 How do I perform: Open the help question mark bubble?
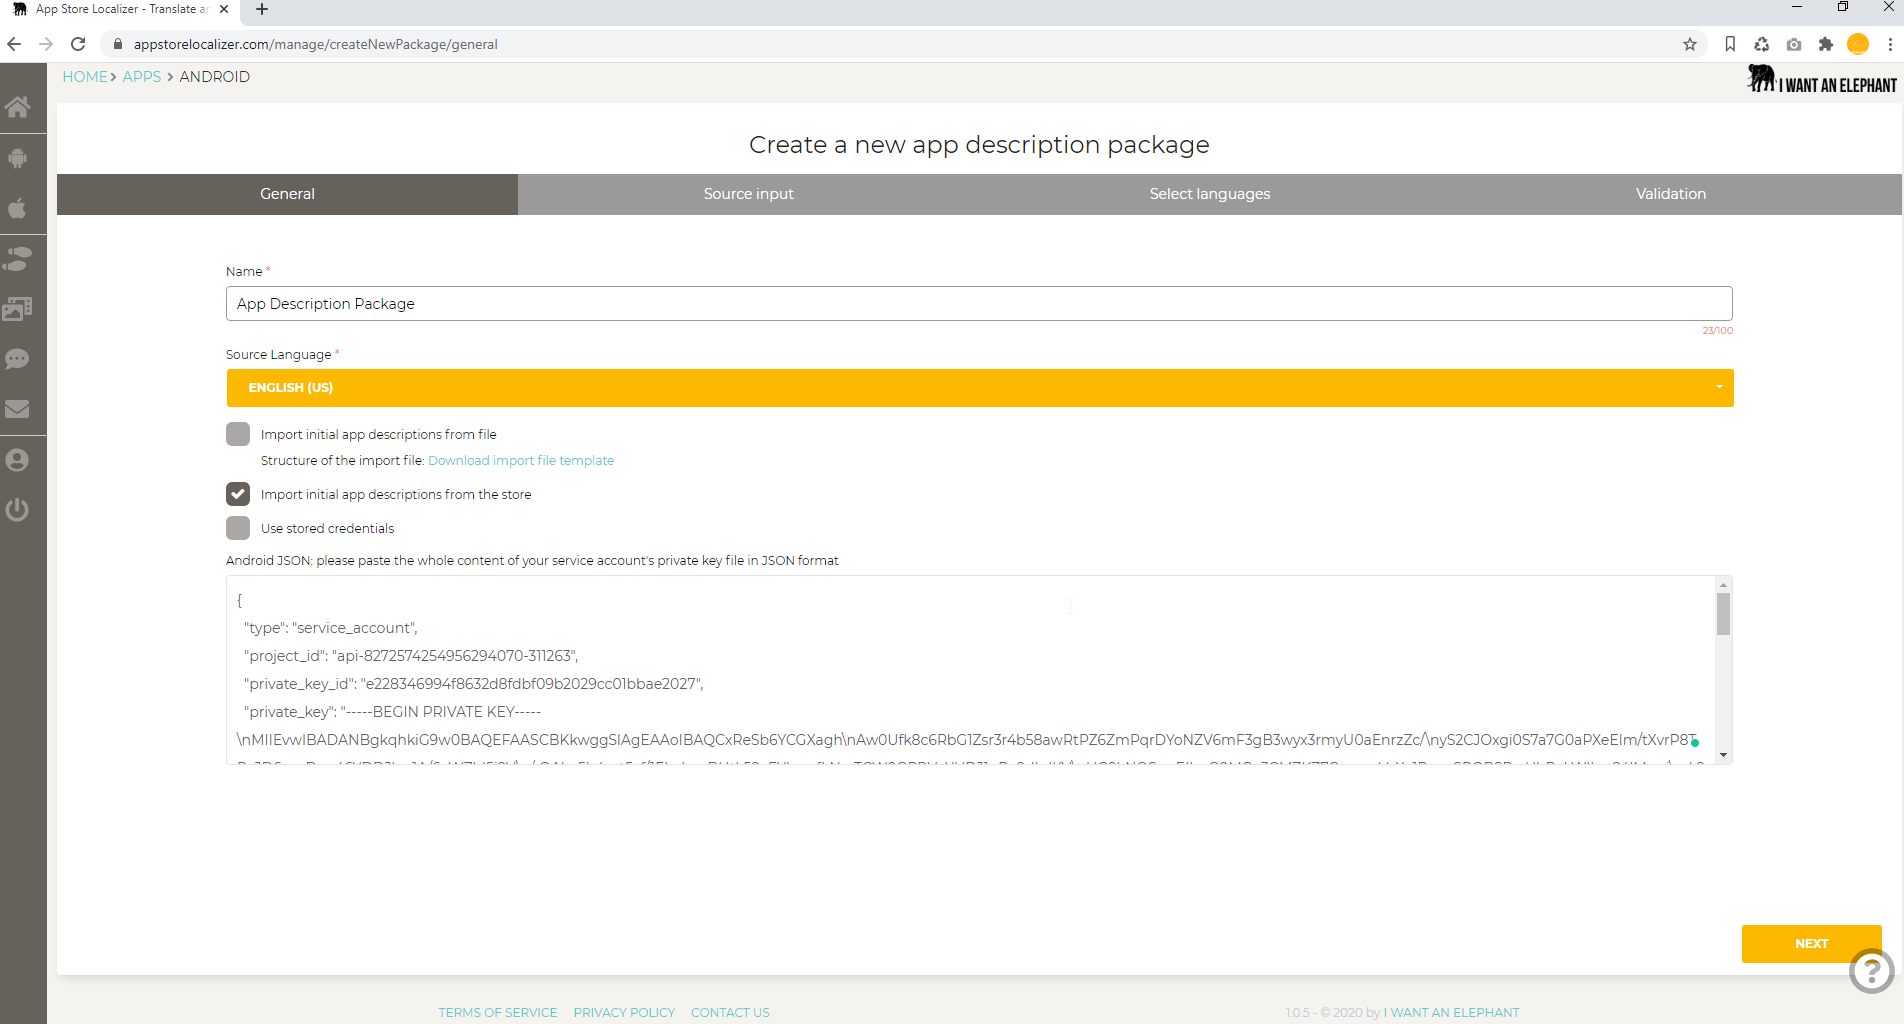pyautogui.click(x=1871, y=971)
